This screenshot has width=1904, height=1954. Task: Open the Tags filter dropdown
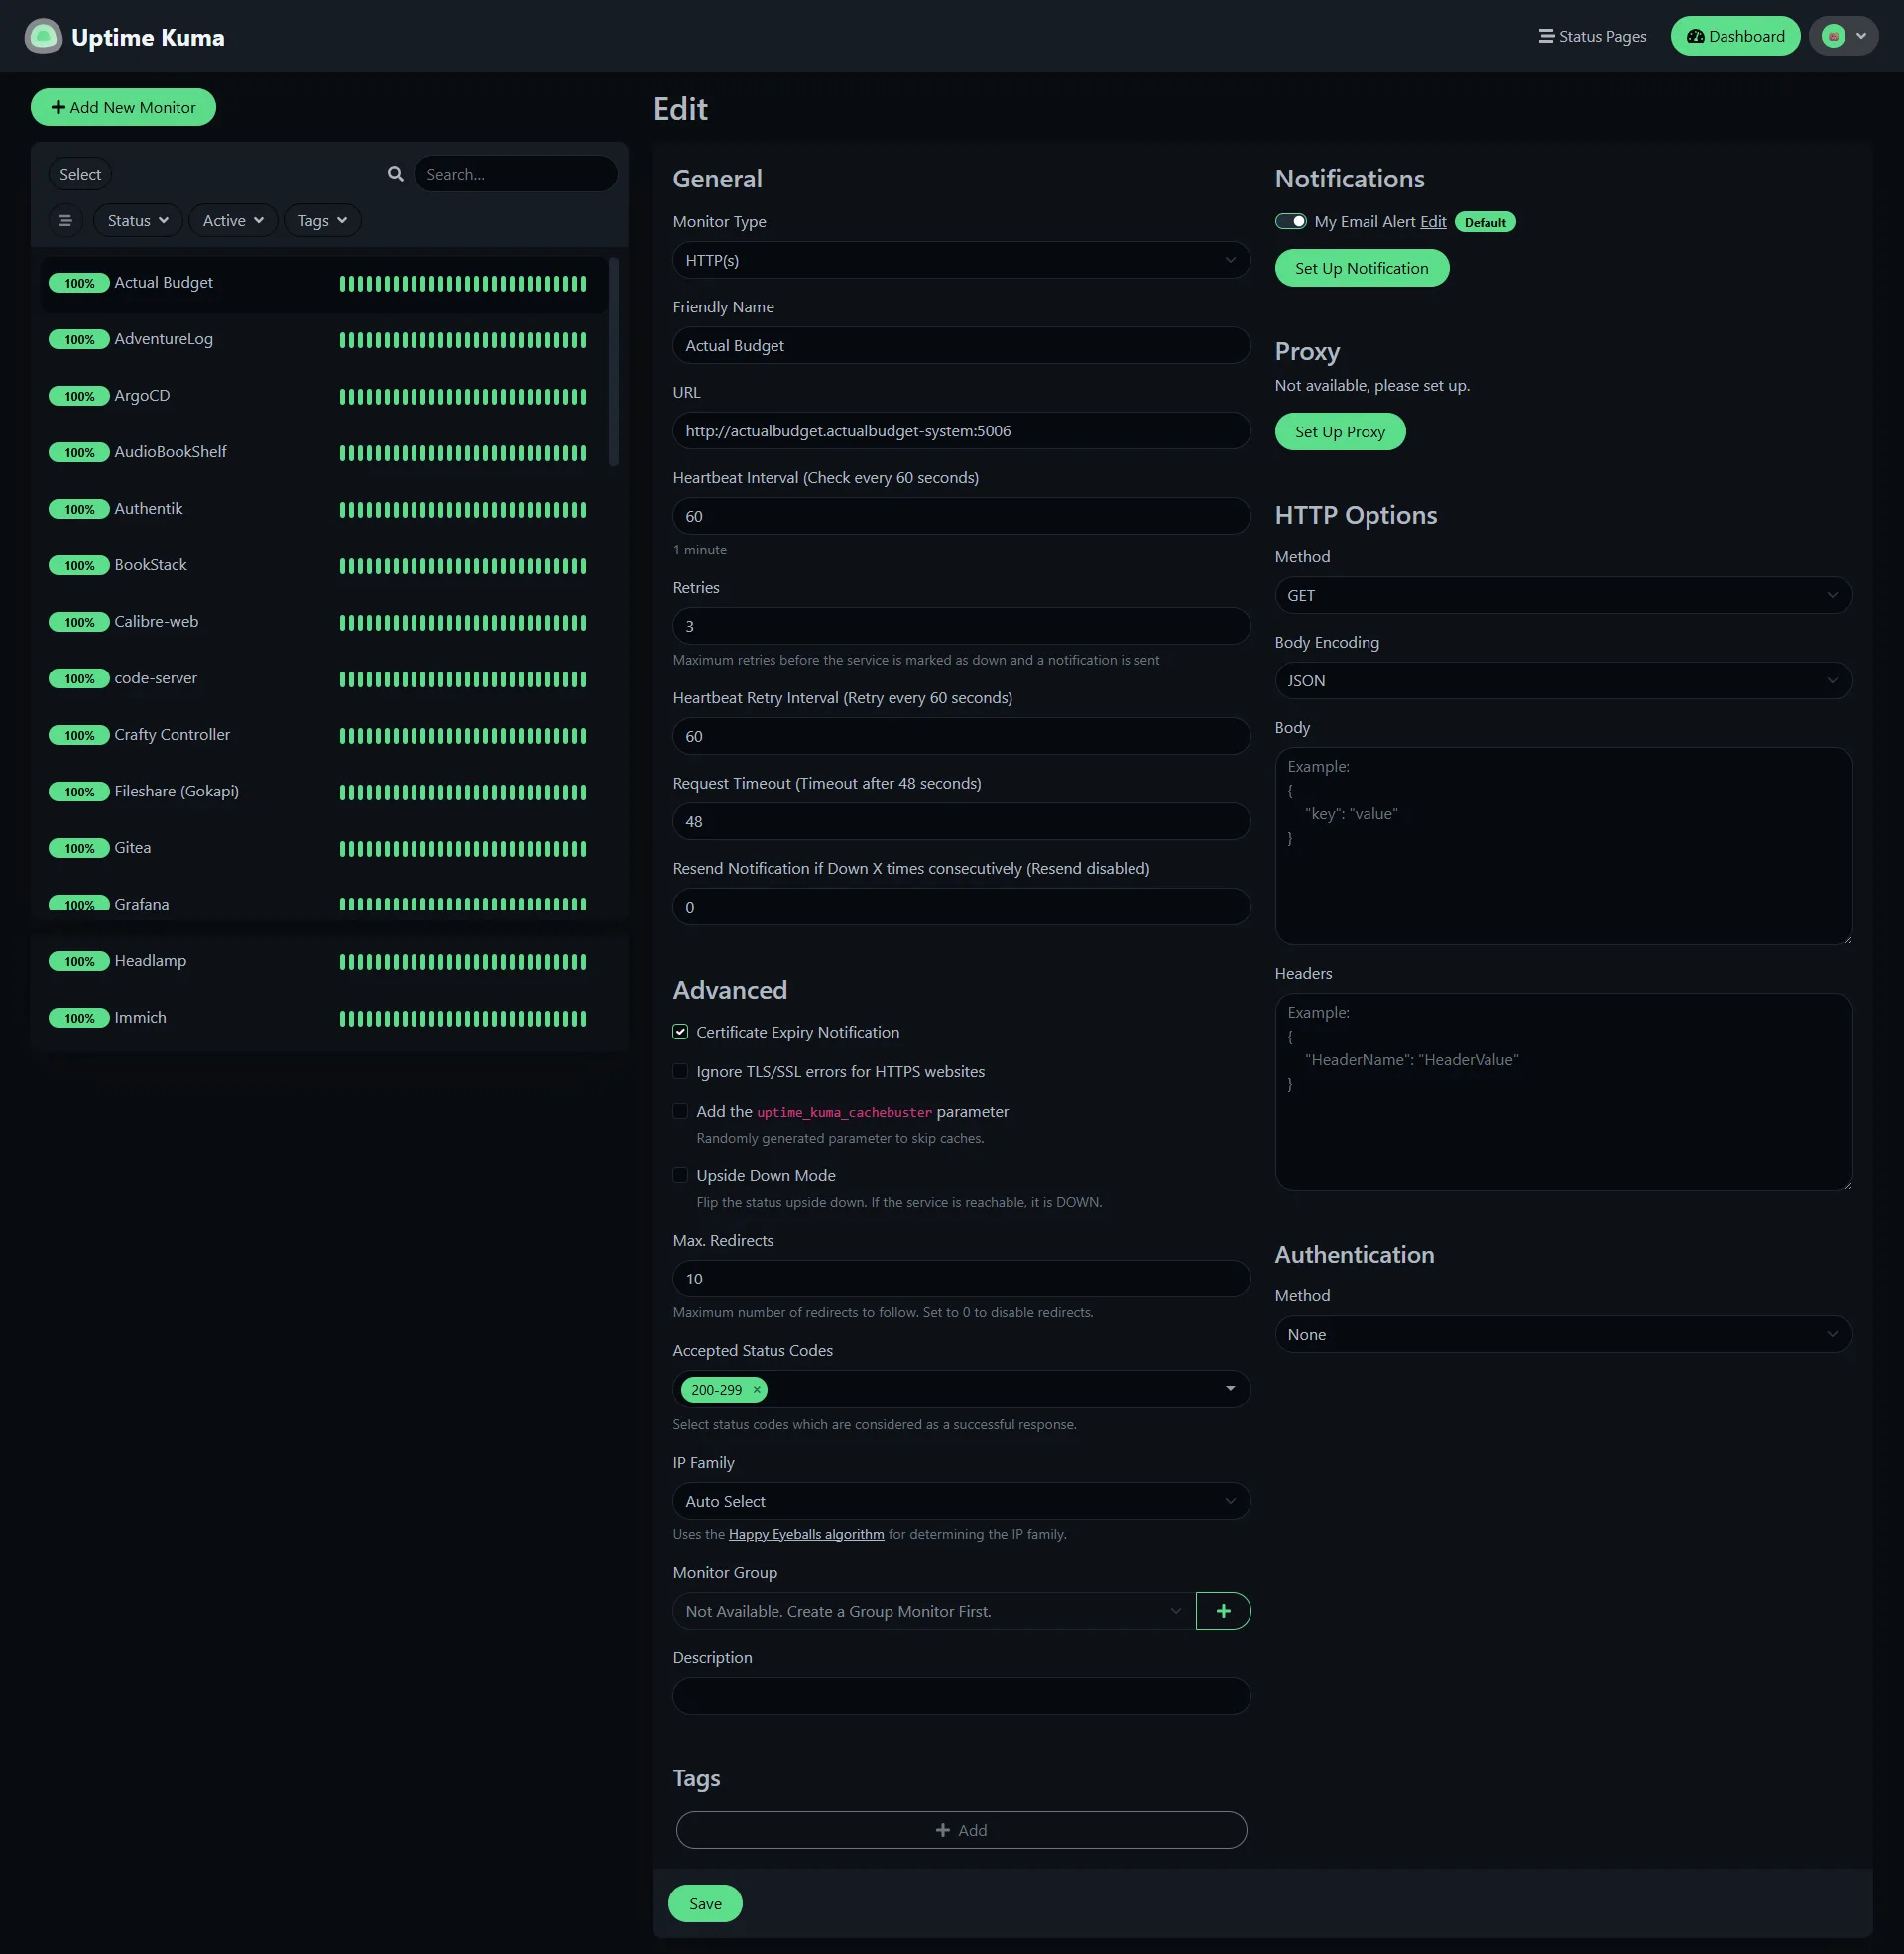[322, 221]
